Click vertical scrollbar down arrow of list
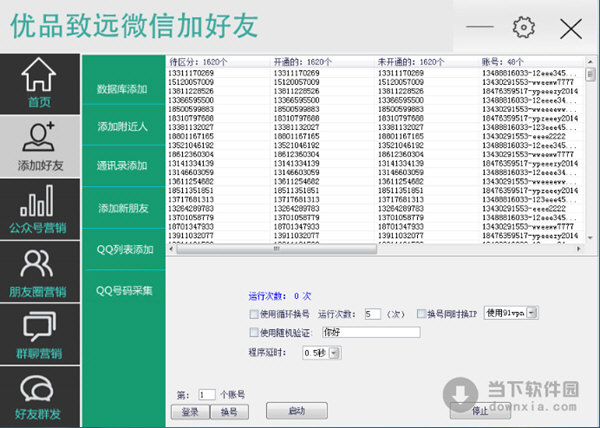600x428 pixels. click(x=590, y=238)
